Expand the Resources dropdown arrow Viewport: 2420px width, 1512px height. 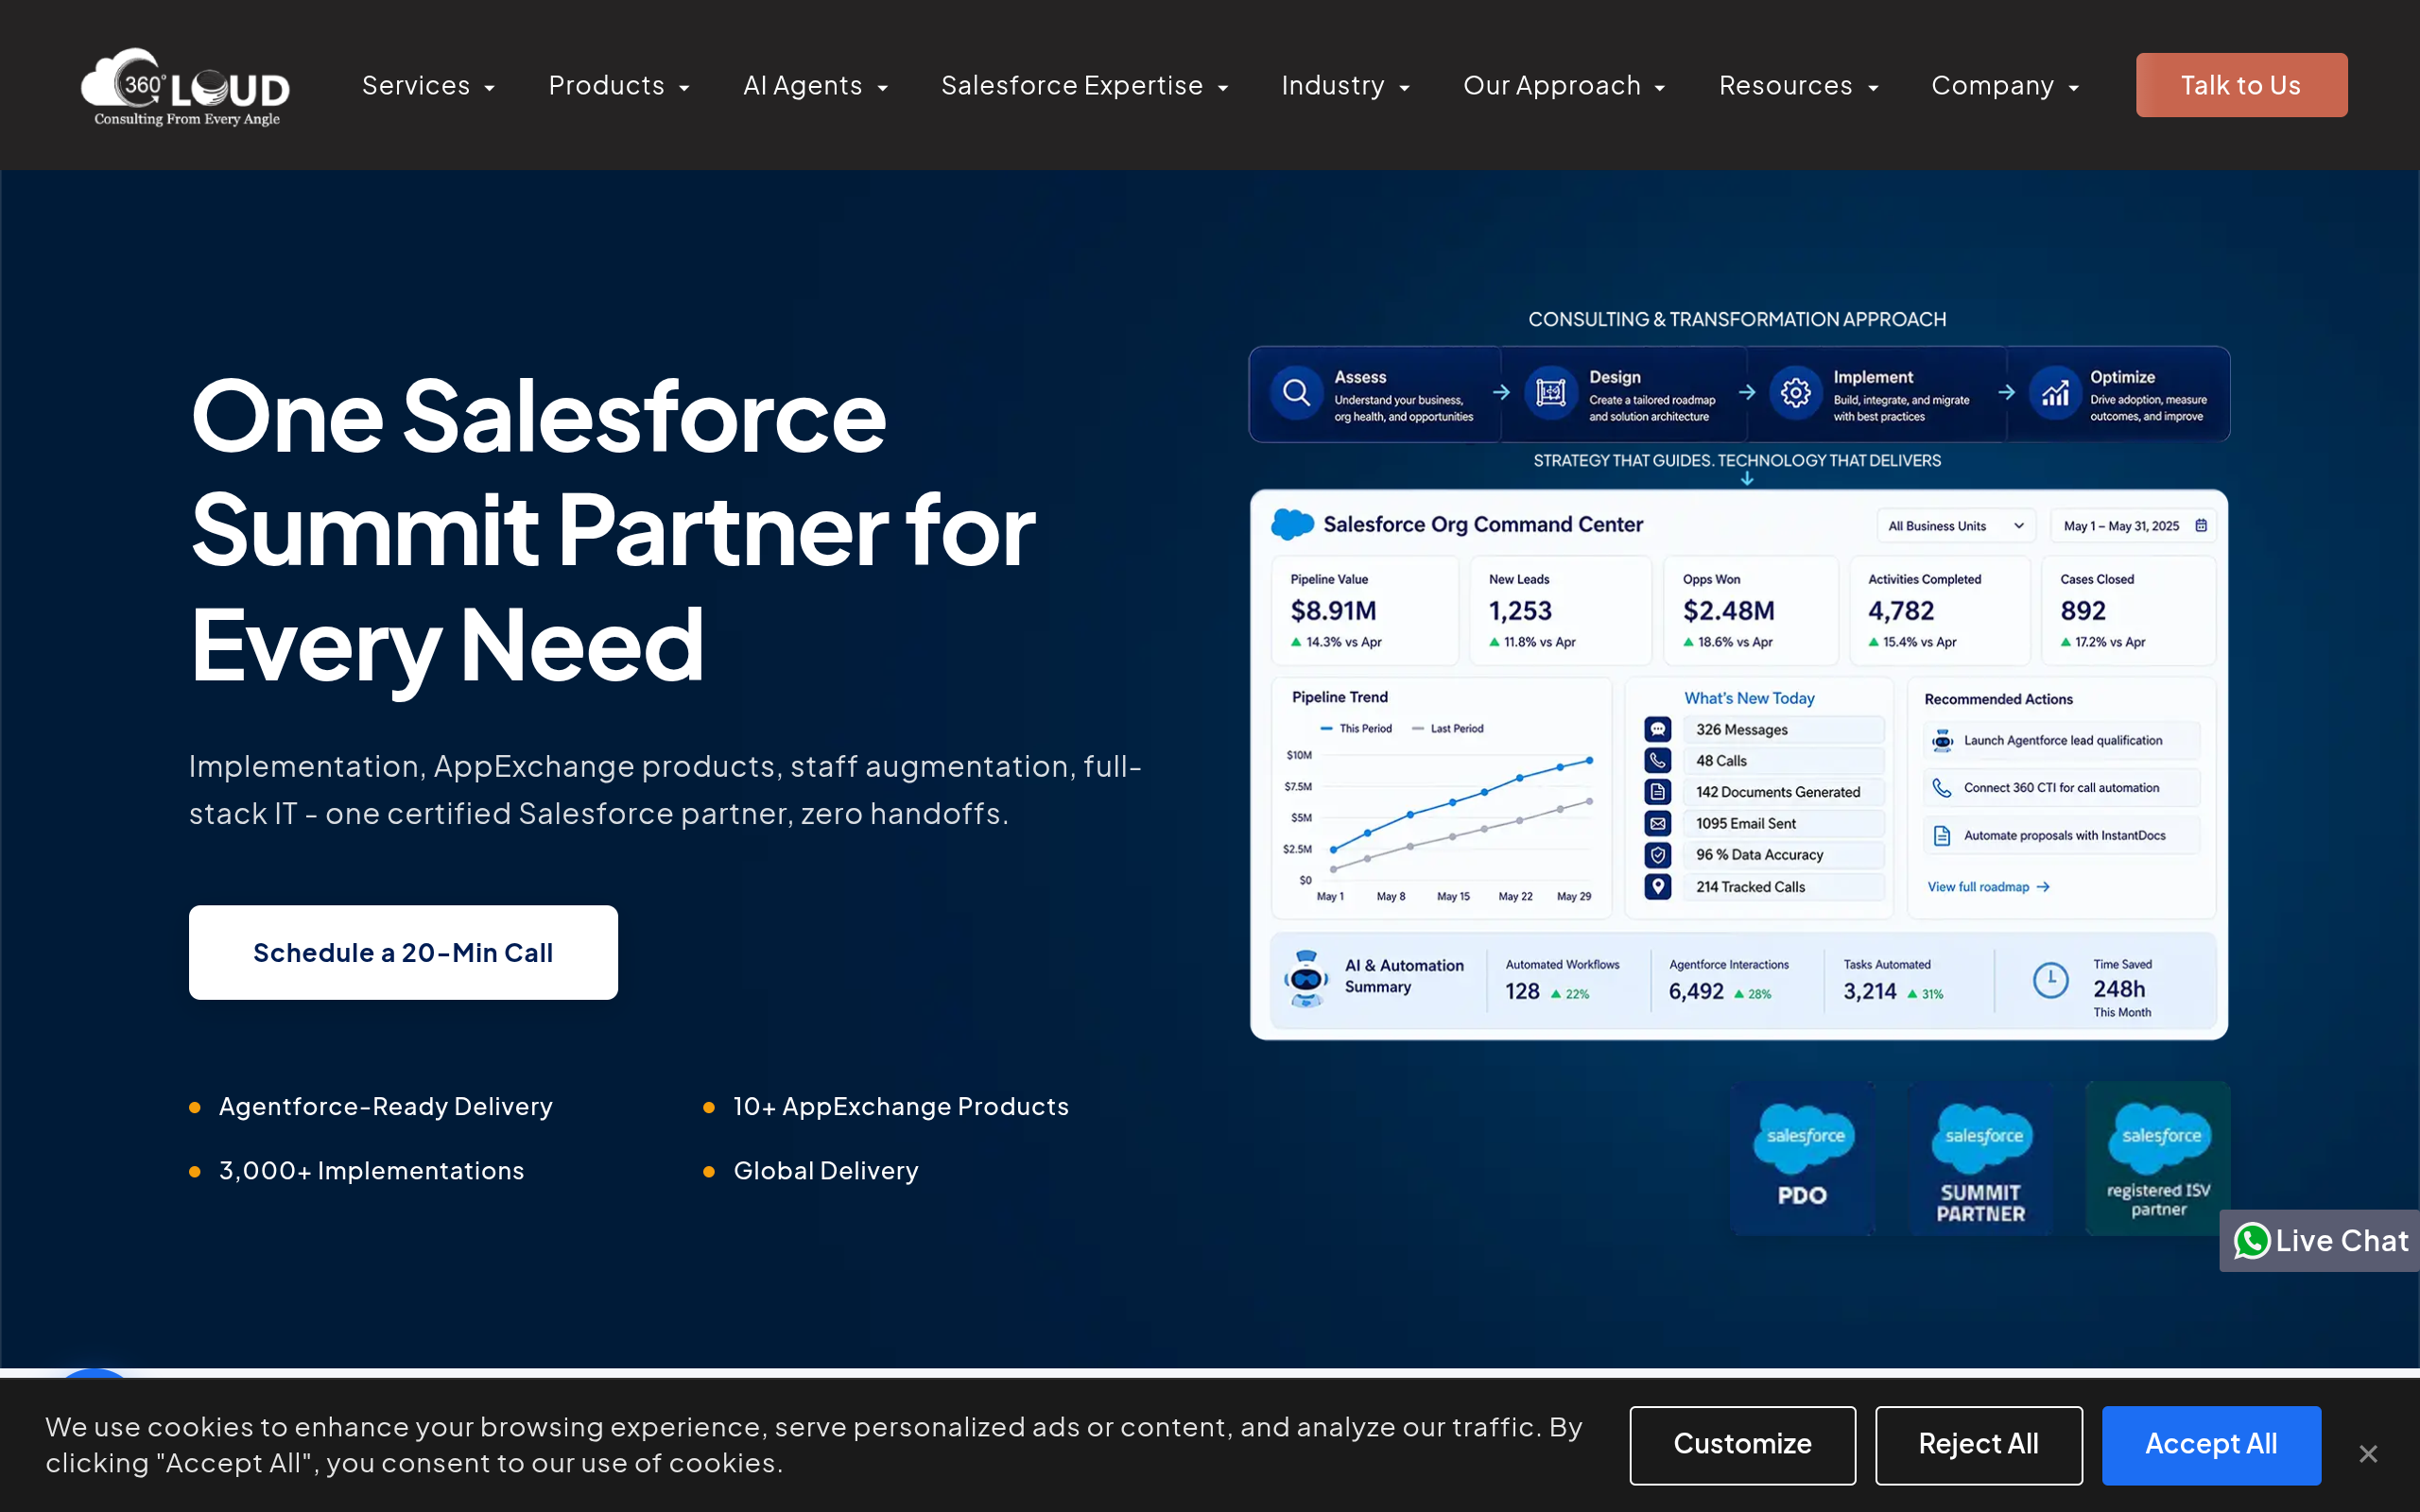[1873, 88]
